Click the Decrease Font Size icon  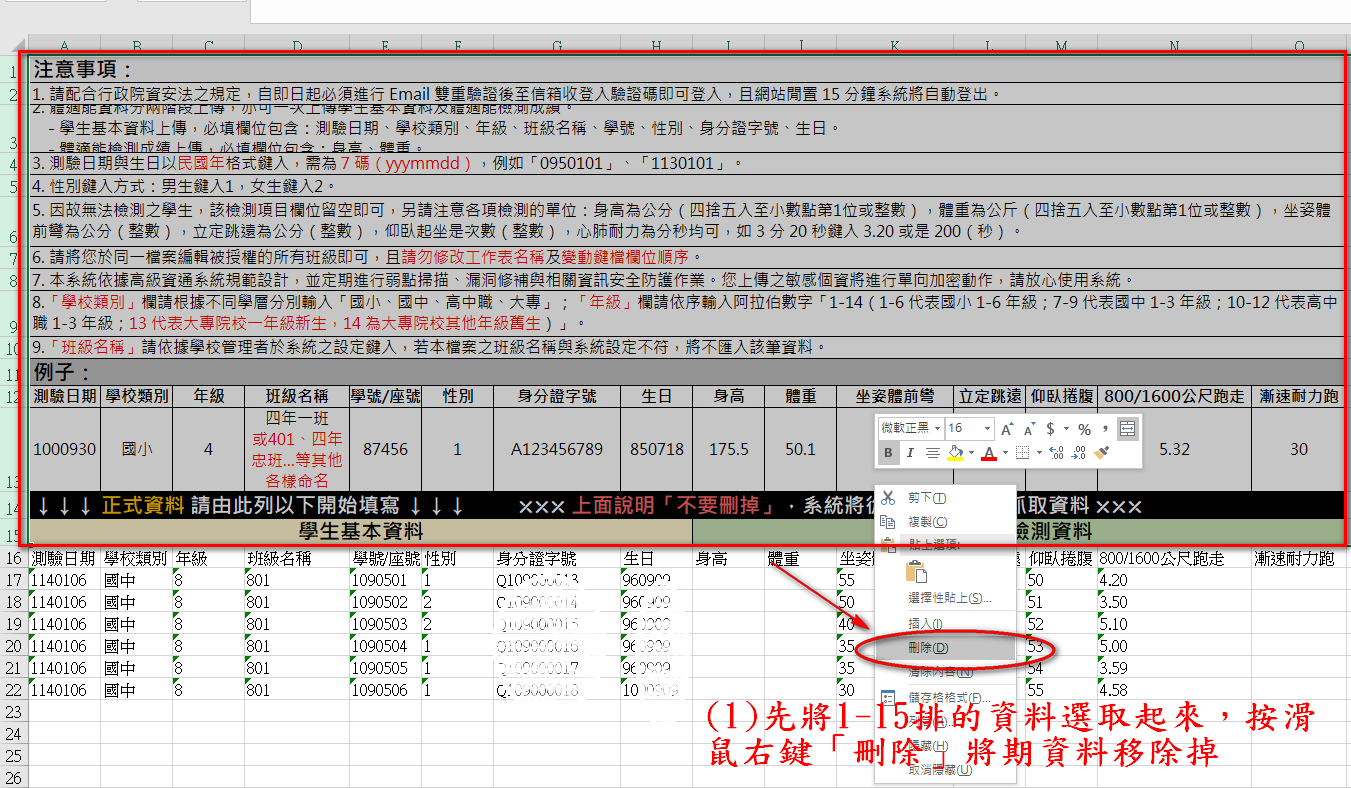1029,429
